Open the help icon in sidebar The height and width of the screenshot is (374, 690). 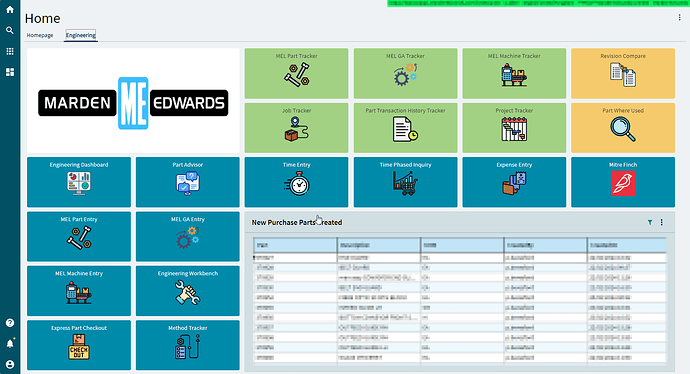[x=10, y=323]
